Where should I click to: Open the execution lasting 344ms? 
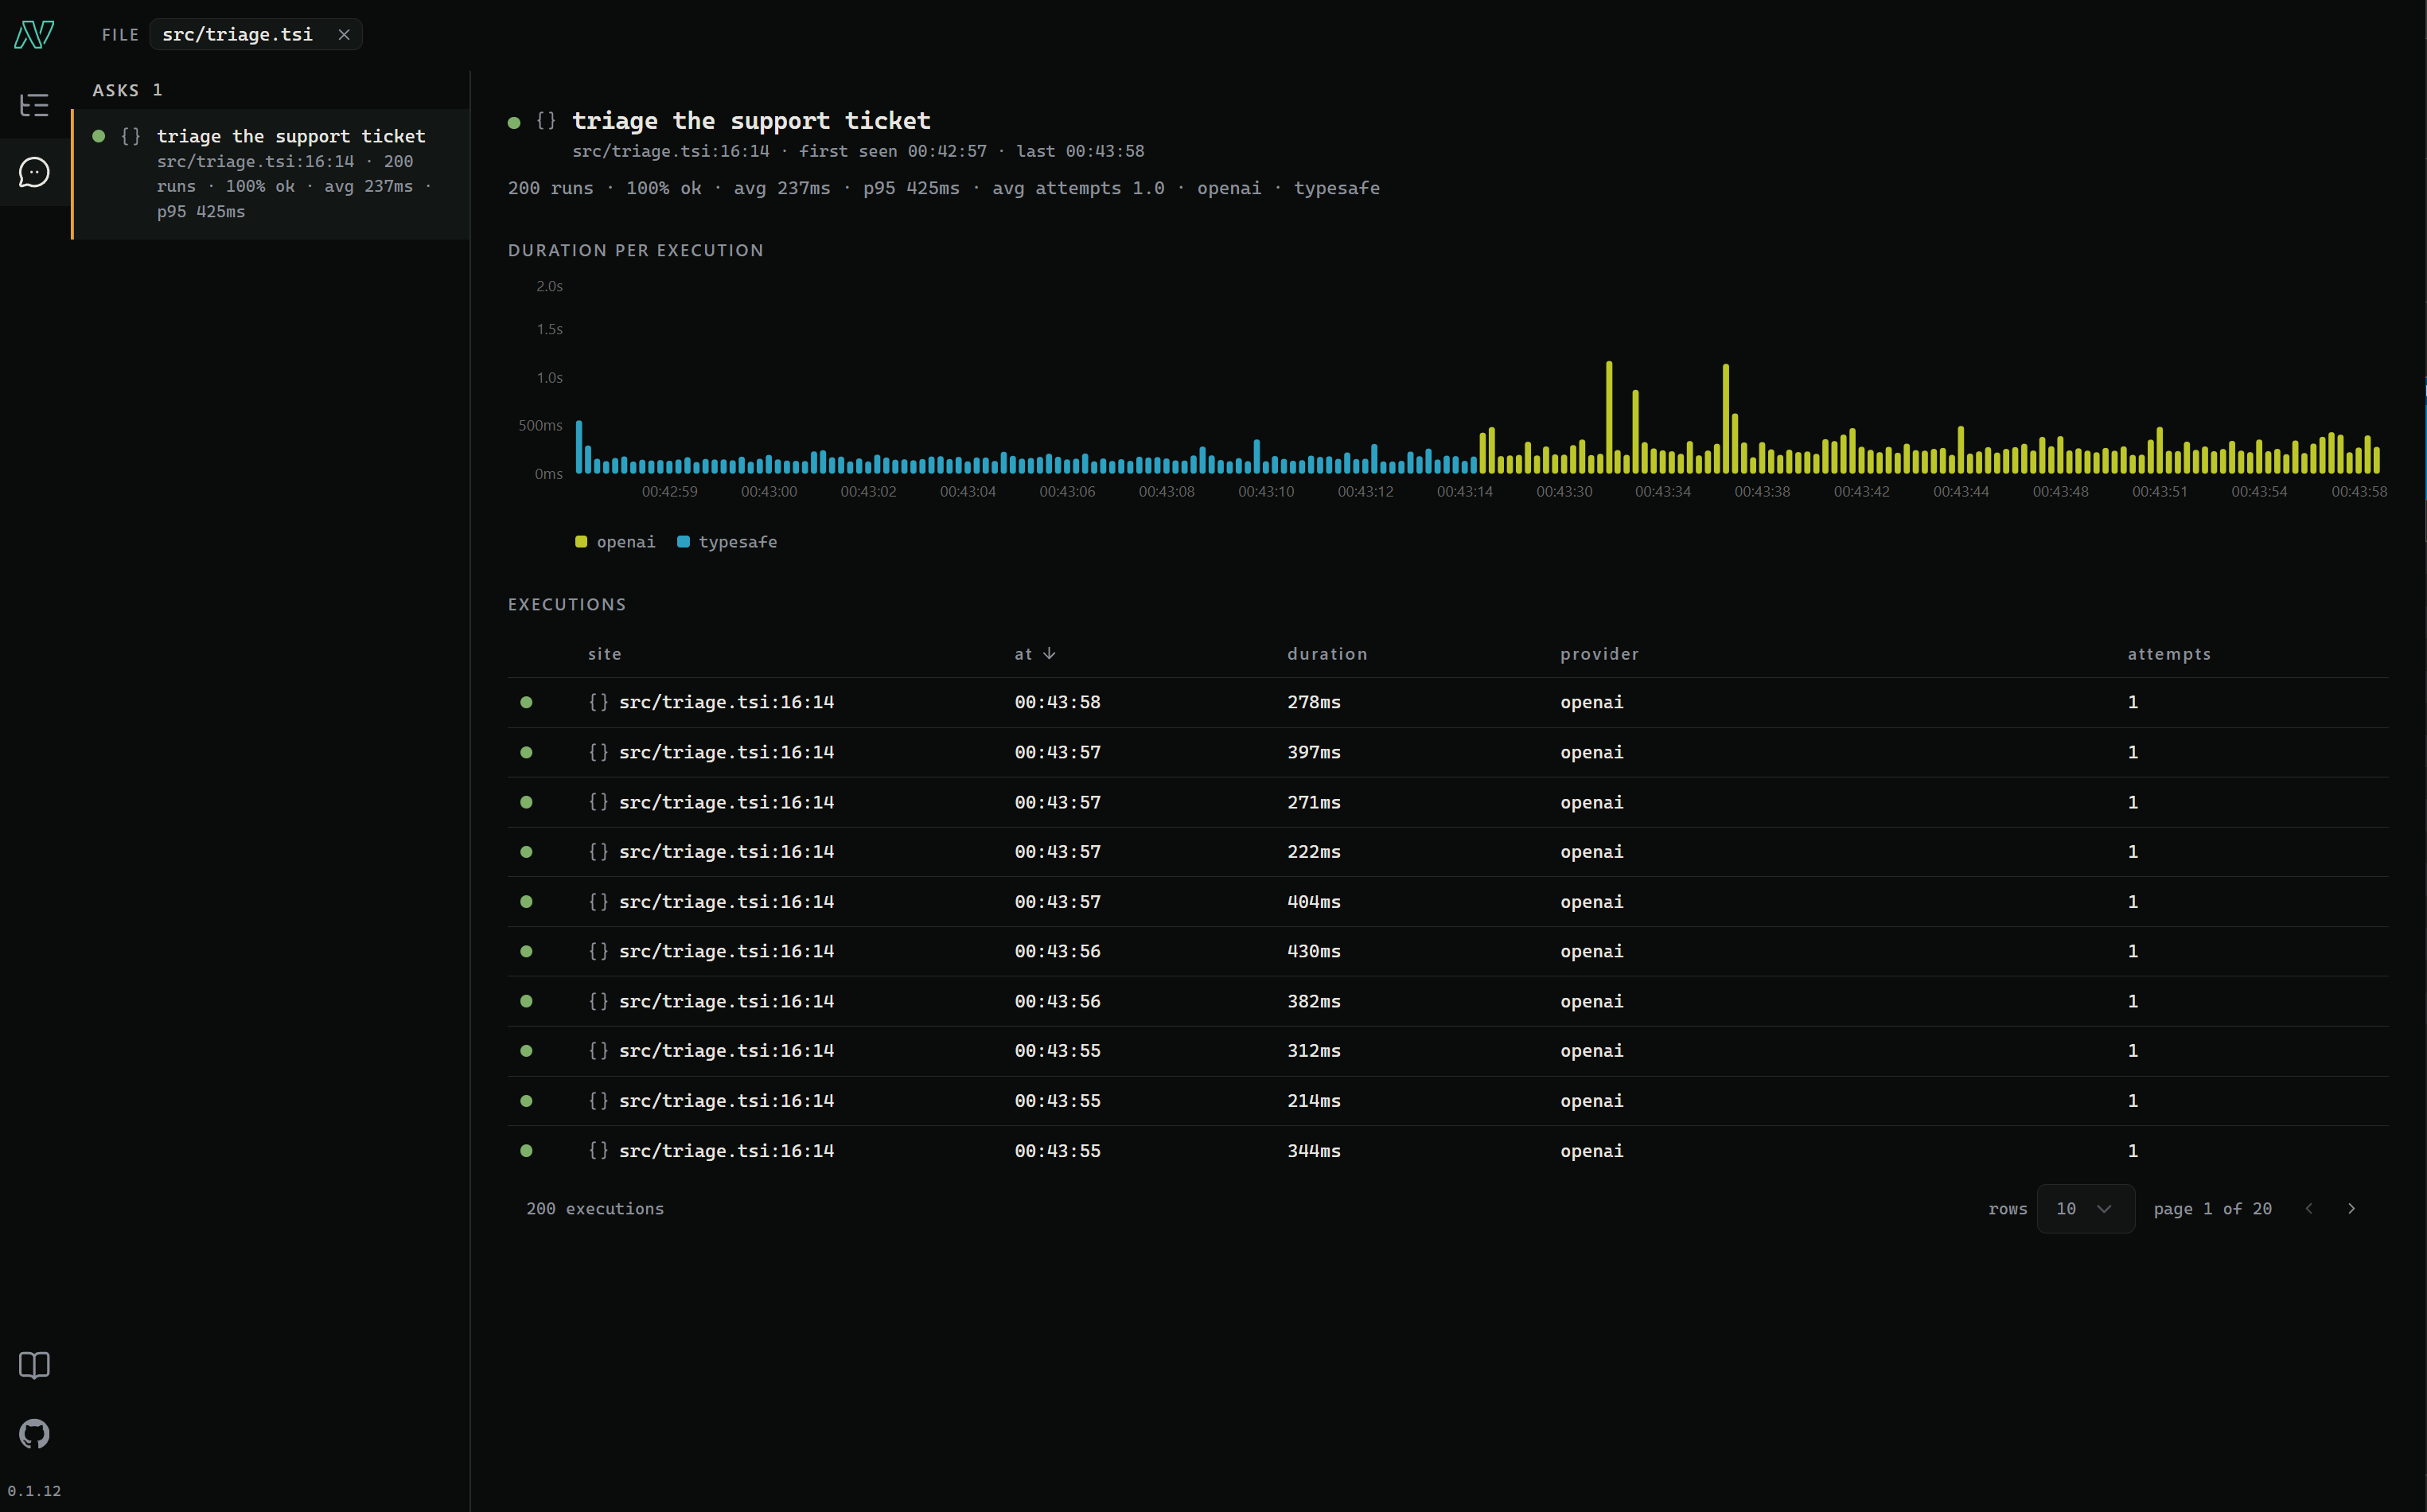(1447, 1151)
